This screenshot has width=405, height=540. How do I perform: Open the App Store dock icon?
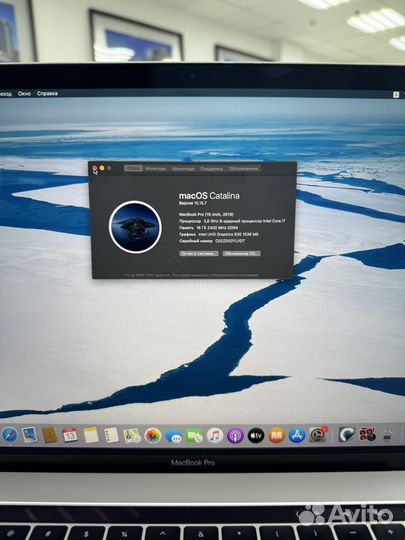tap(297, 436)
